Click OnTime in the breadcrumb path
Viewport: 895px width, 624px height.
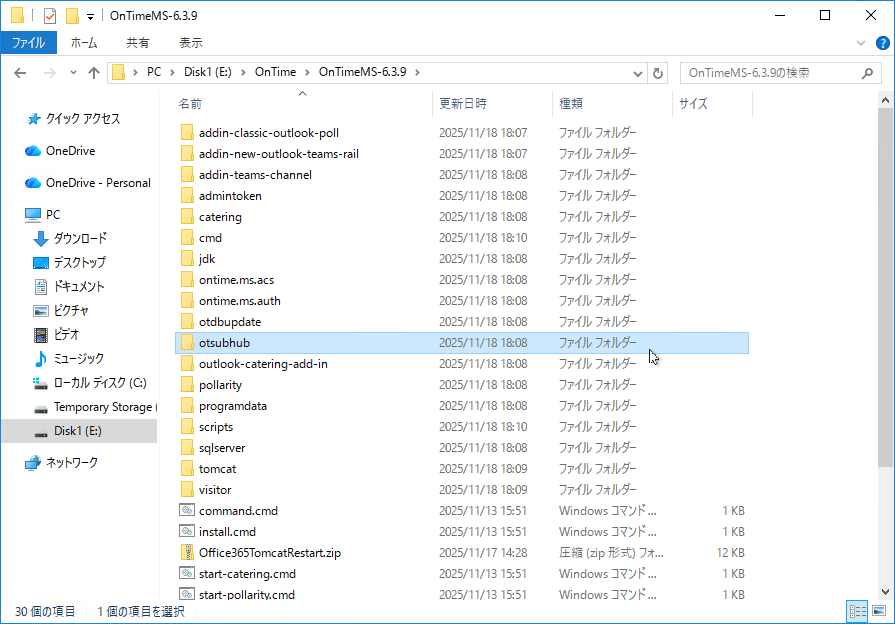pos(275,72)
